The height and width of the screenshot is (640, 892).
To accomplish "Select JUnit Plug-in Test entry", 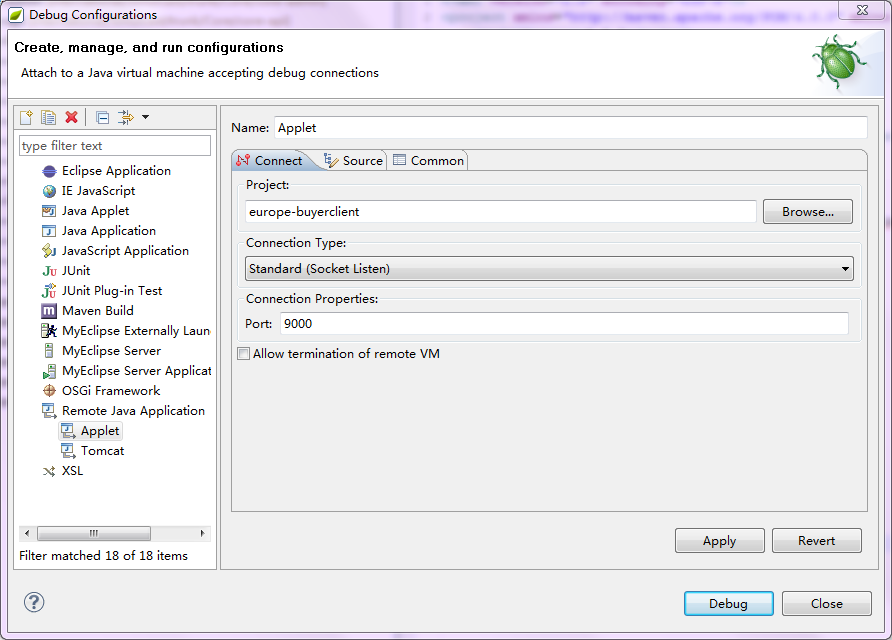I will (x=112, y=291).
